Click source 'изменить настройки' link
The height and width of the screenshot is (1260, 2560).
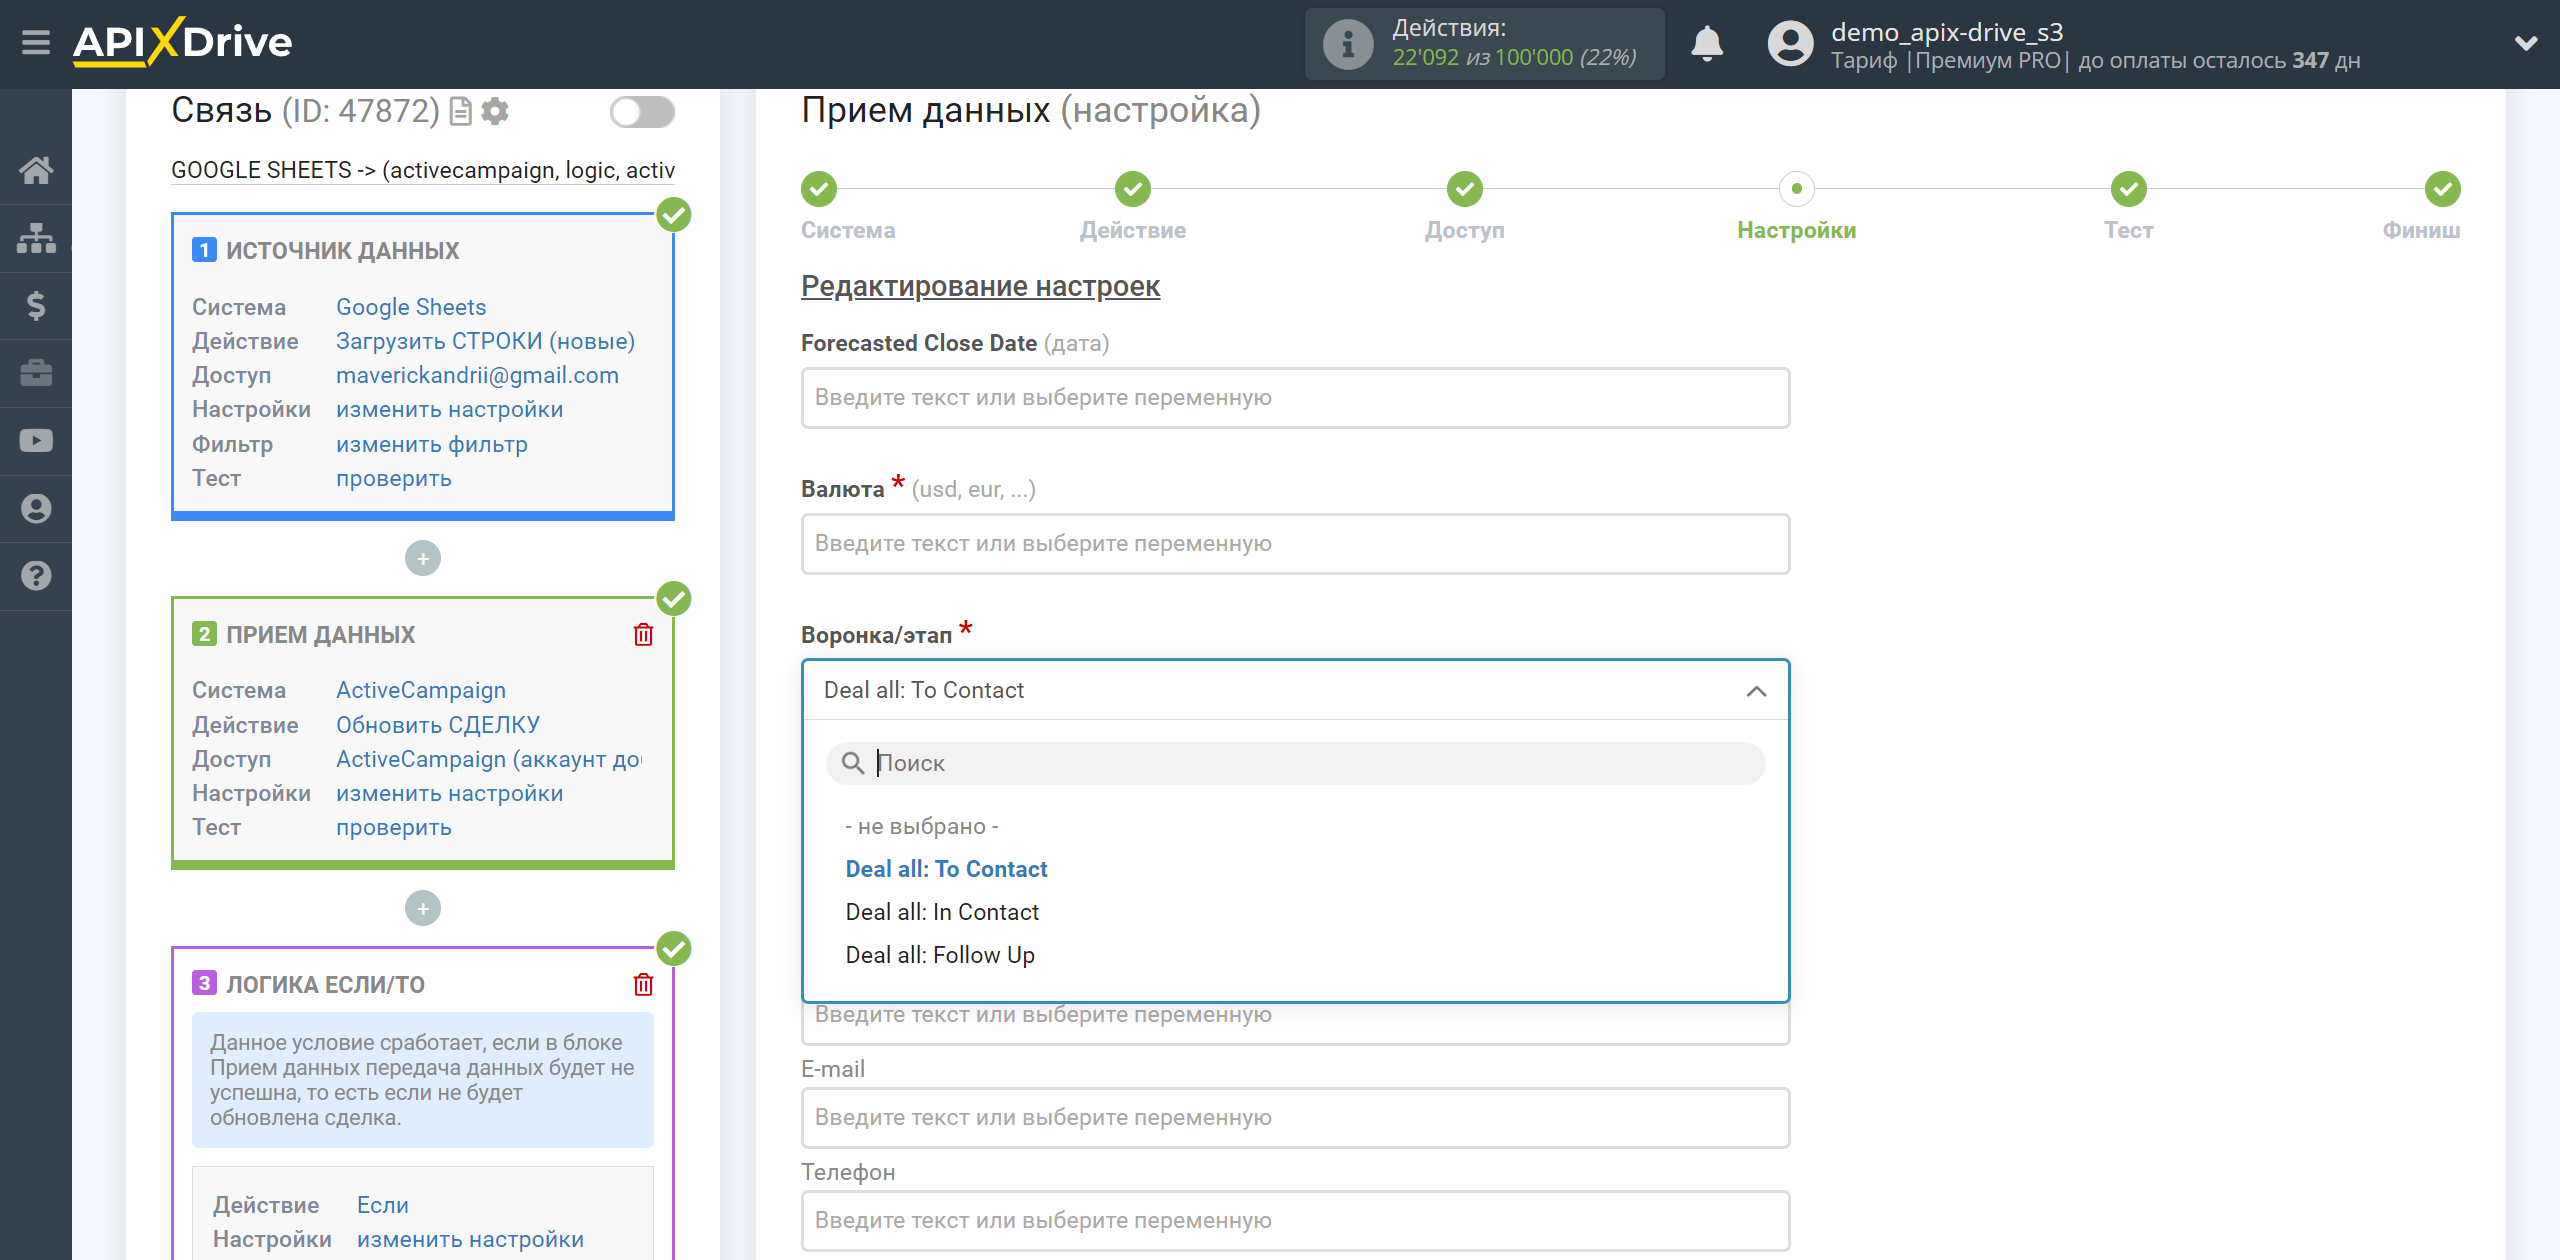pos(449,409)
